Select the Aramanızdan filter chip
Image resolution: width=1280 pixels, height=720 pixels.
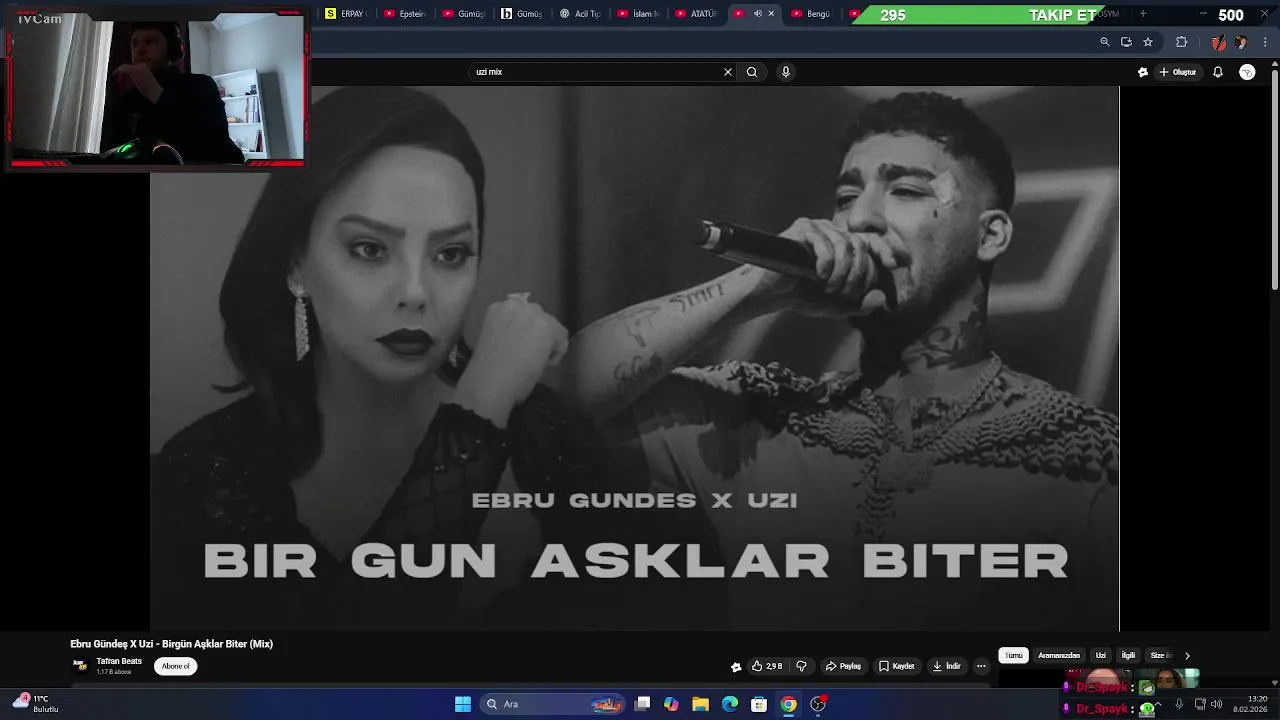tap(1059, 655)
